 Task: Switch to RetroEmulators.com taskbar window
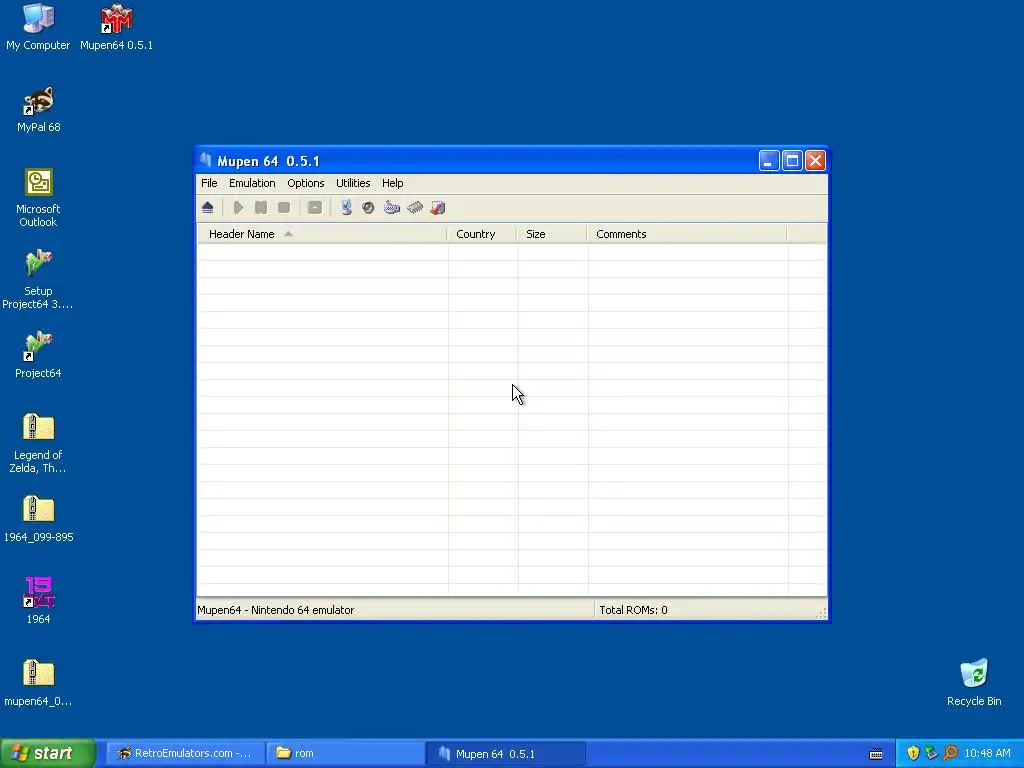(x=185, y=753)
